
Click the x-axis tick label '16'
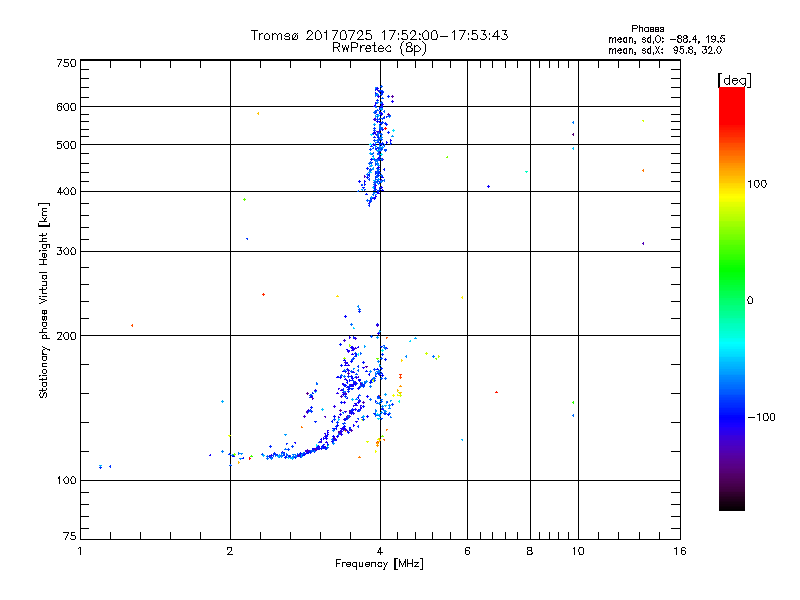point(680,551)
